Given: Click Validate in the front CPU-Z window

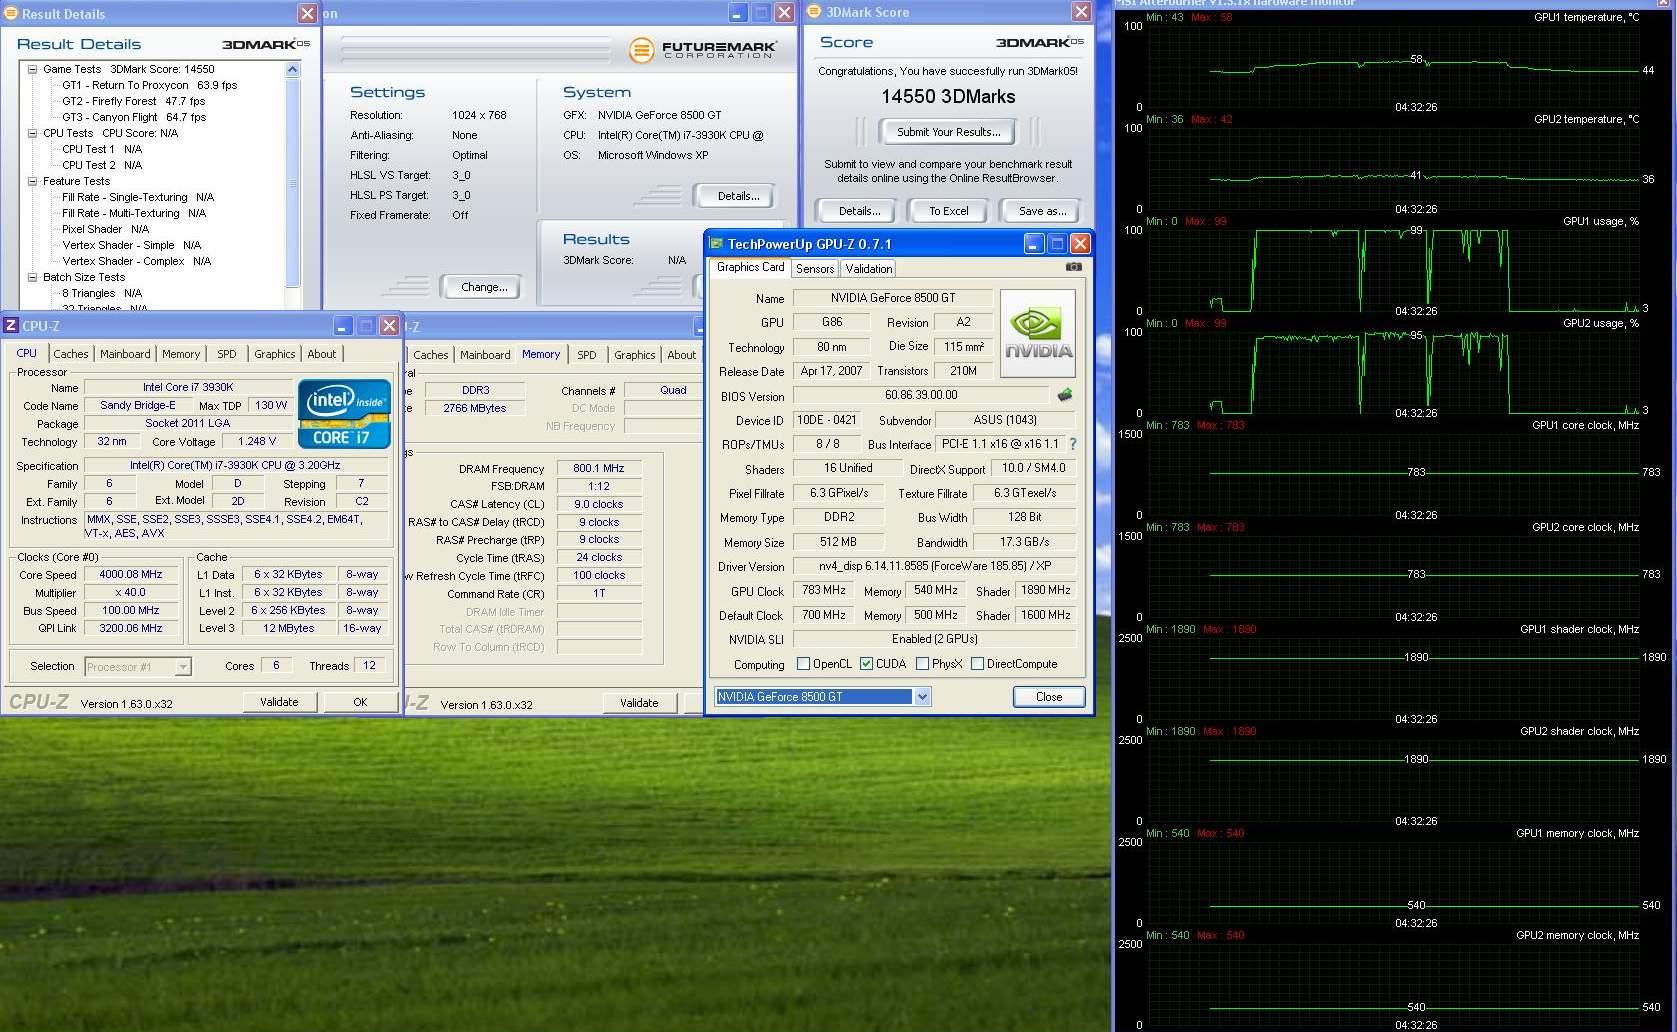Looking at the screenshot, I should 279,702.
